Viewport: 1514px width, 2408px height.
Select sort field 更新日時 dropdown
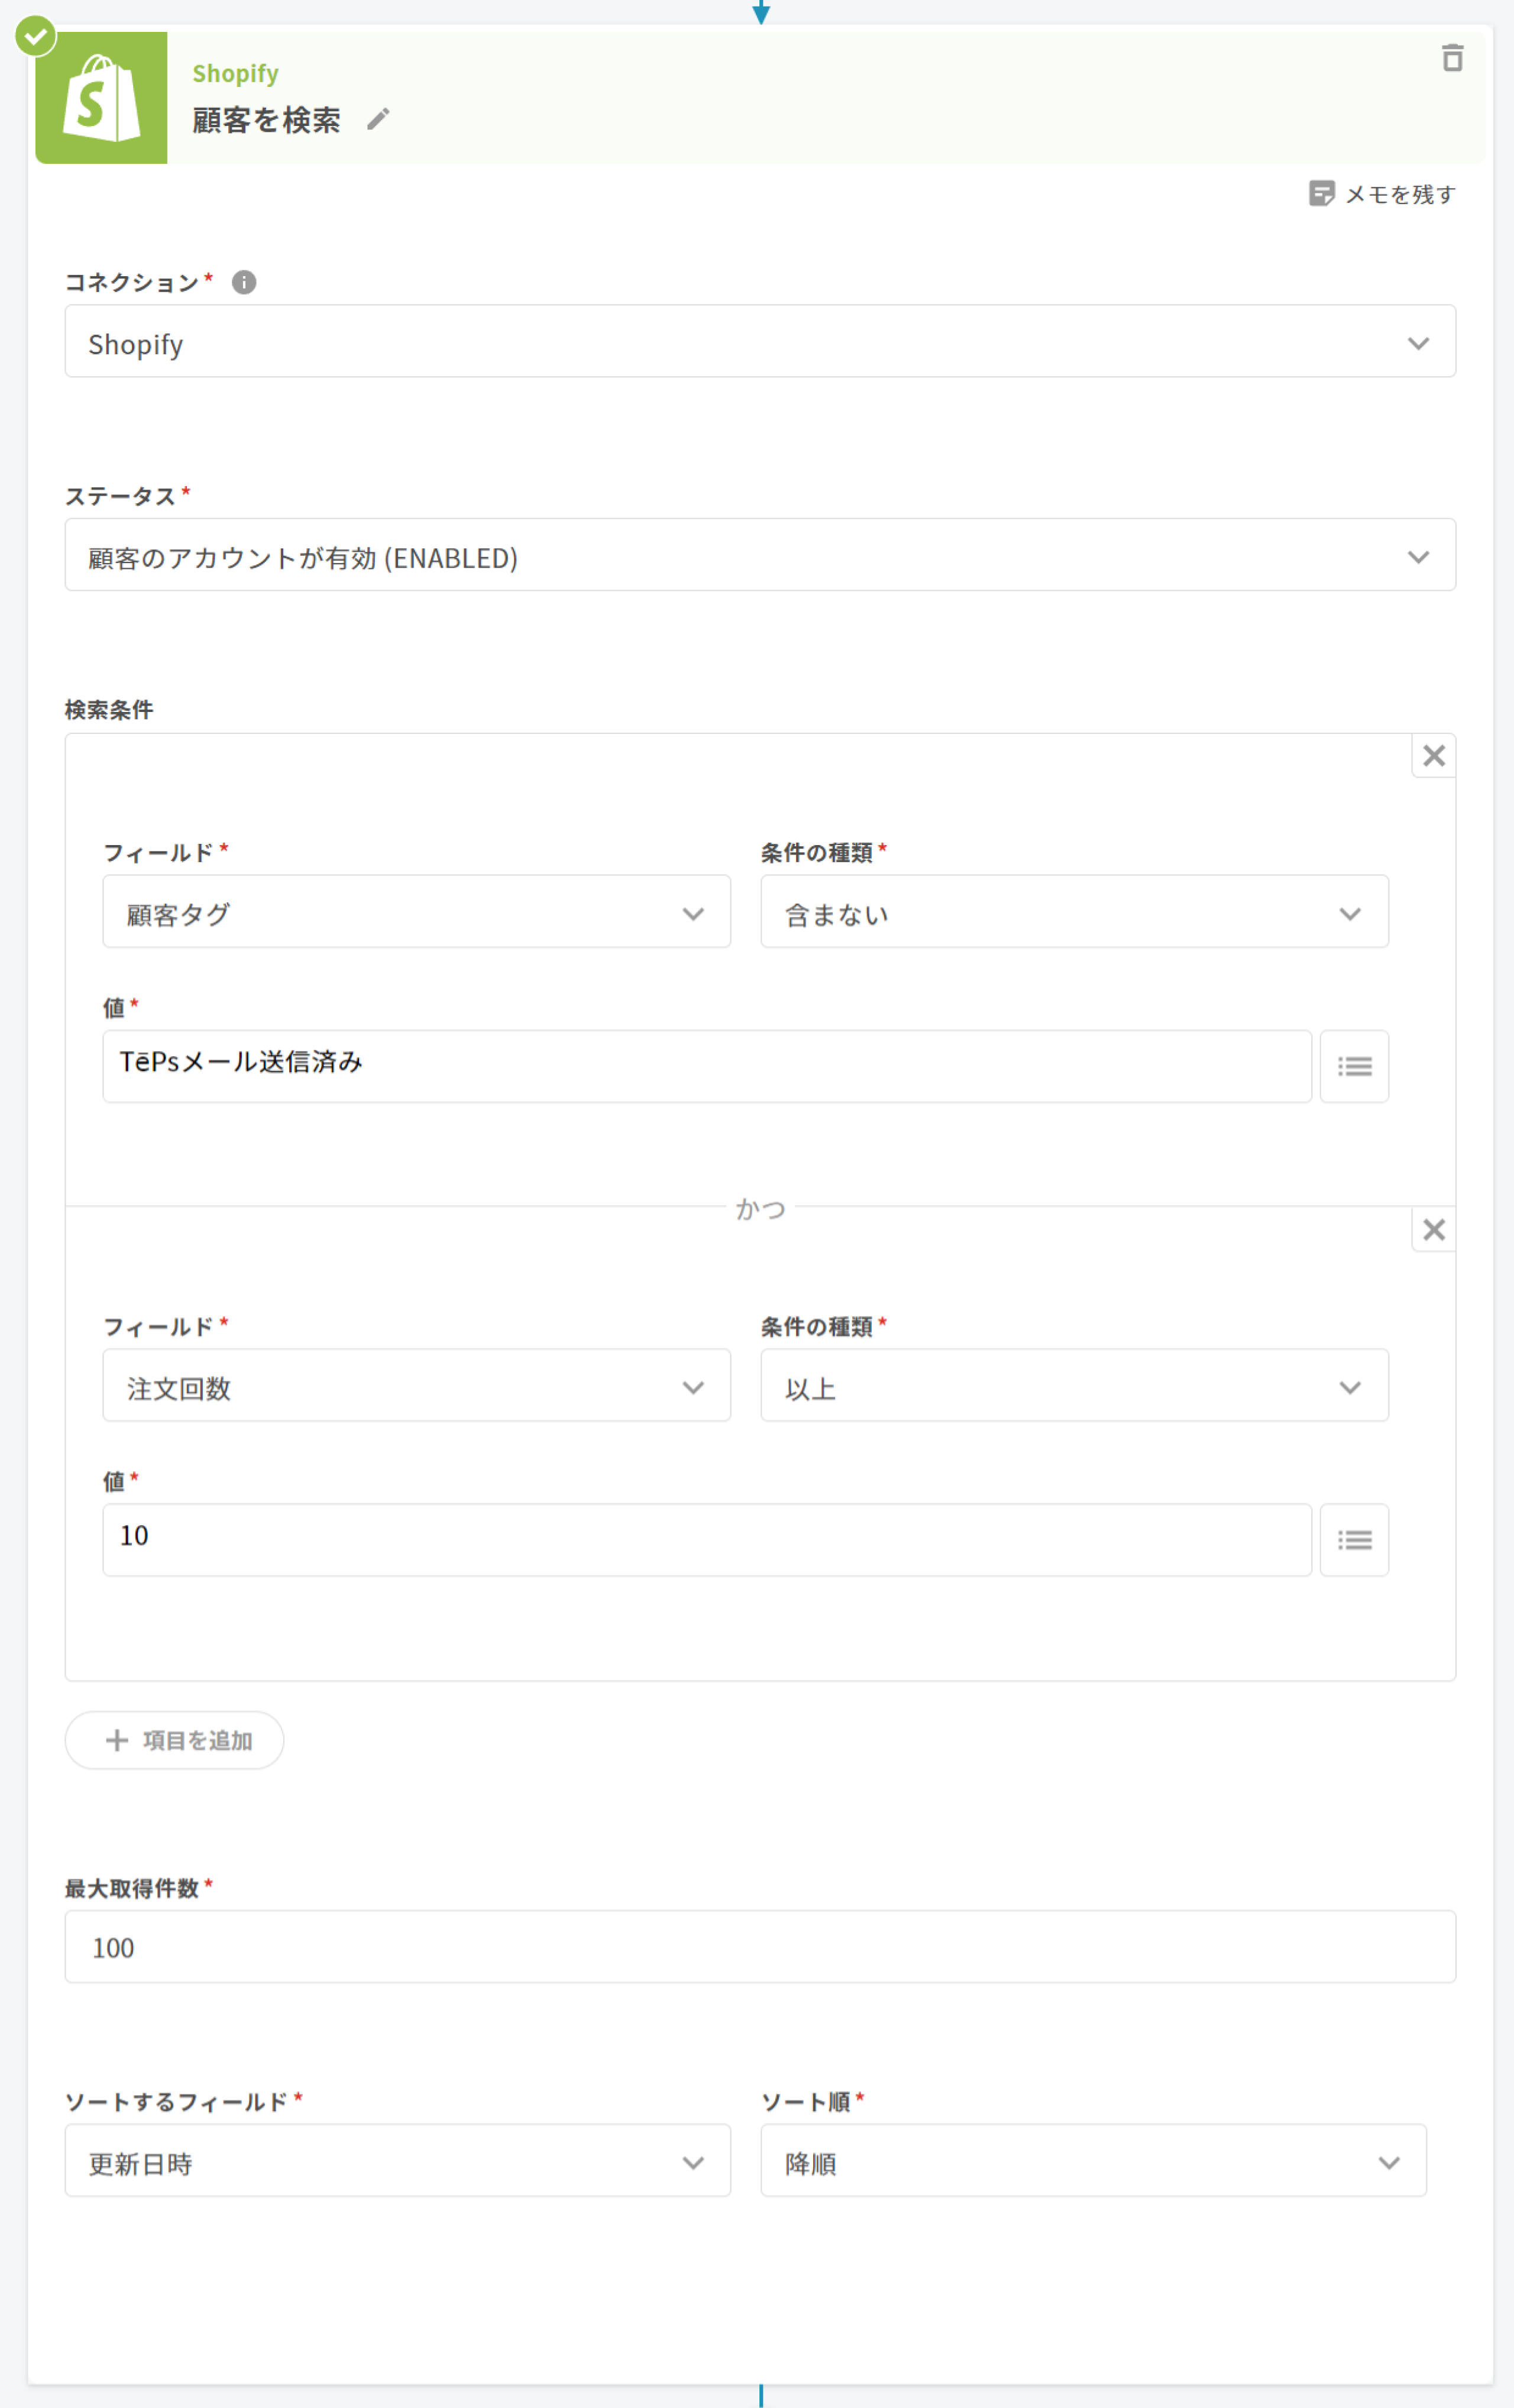(x=397, y=2161)
